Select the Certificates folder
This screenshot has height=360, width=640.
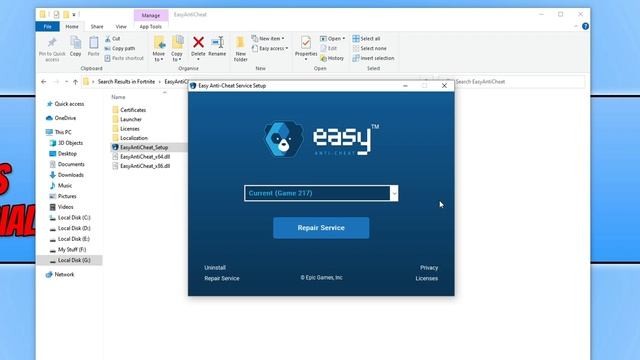tap(129, 110)
